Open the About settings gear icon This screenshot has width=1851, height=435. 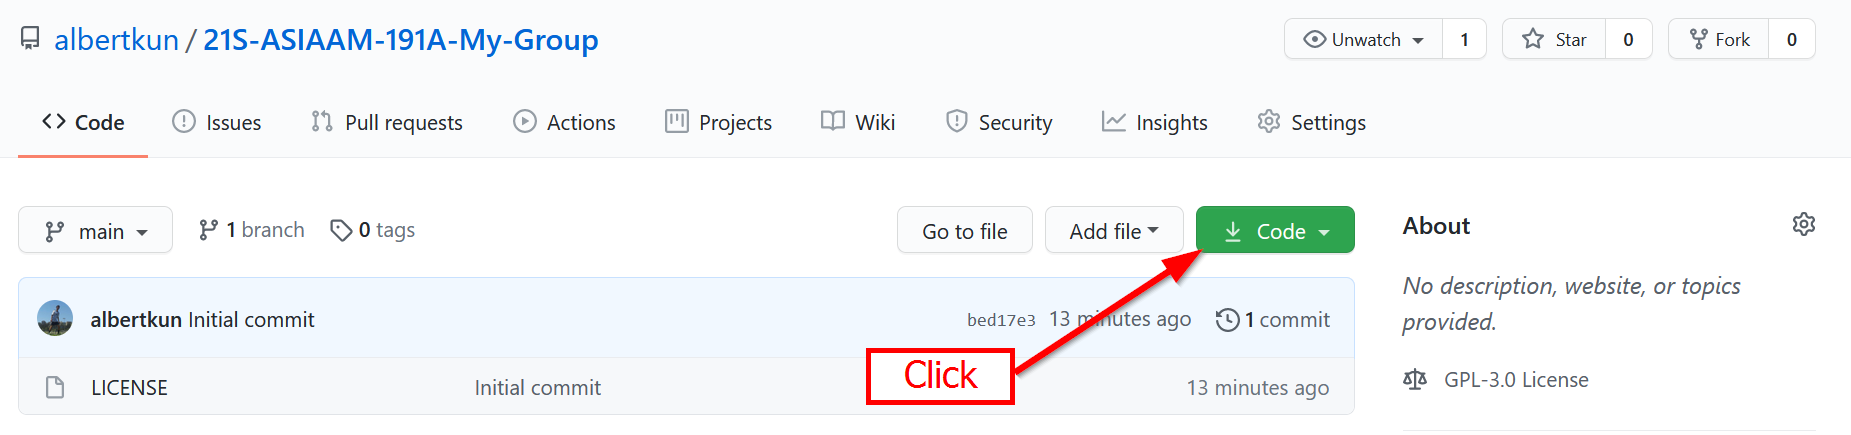(1803, 224)
